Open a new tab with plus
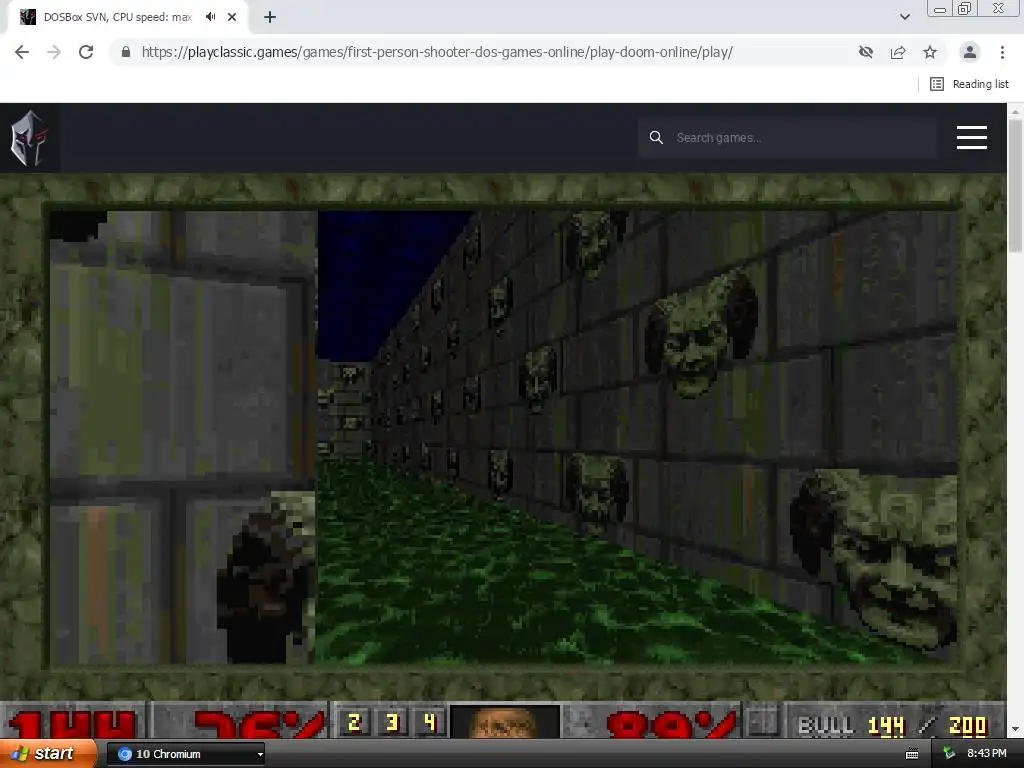Screen dimensions: 1024x768 (270, 17)
